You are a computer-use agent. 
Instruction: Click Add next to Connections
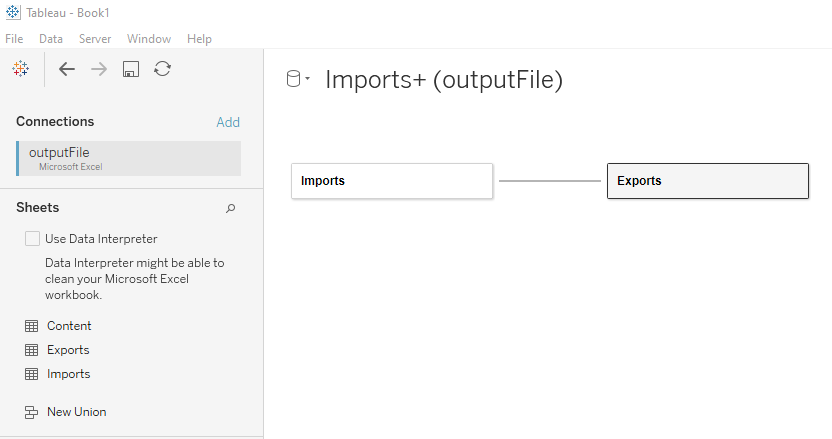(228, 122)
